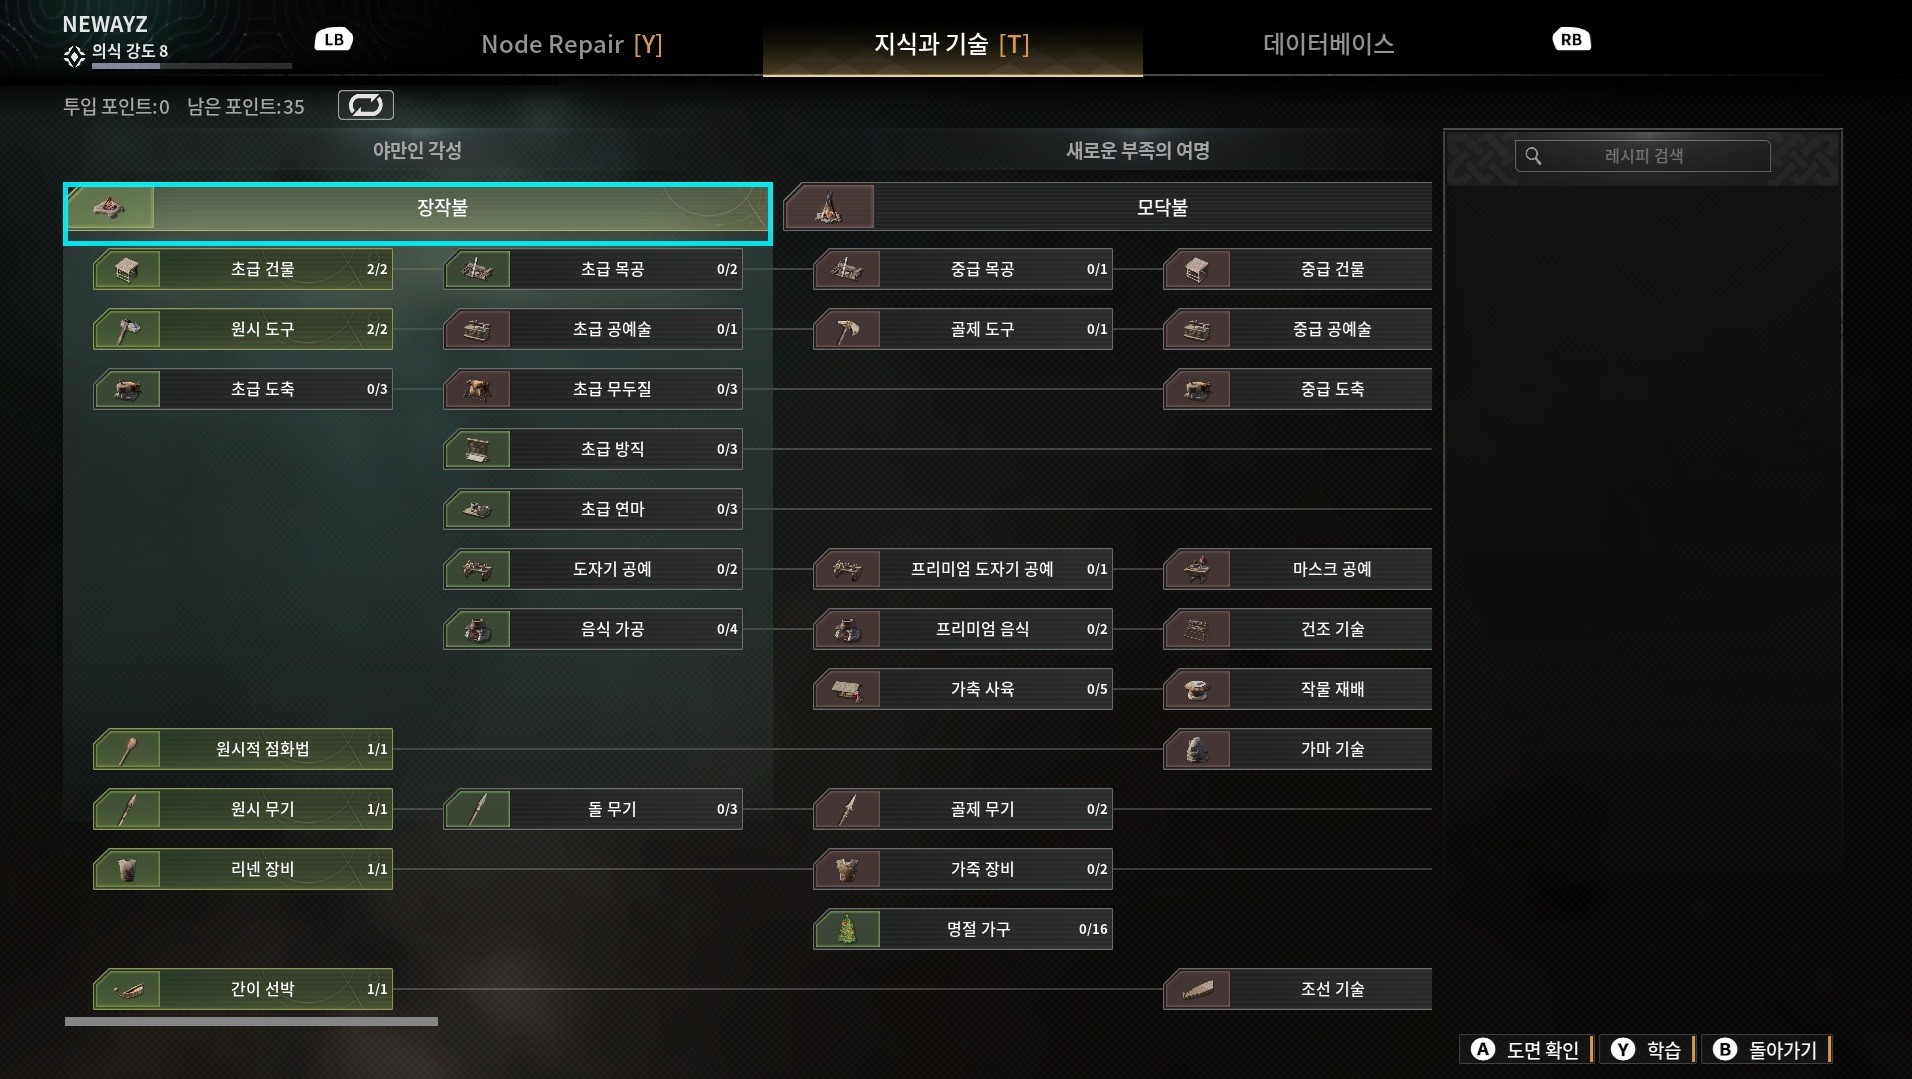
Task: Select the 초급 도축 0/3 node
Action: [243, 389]
